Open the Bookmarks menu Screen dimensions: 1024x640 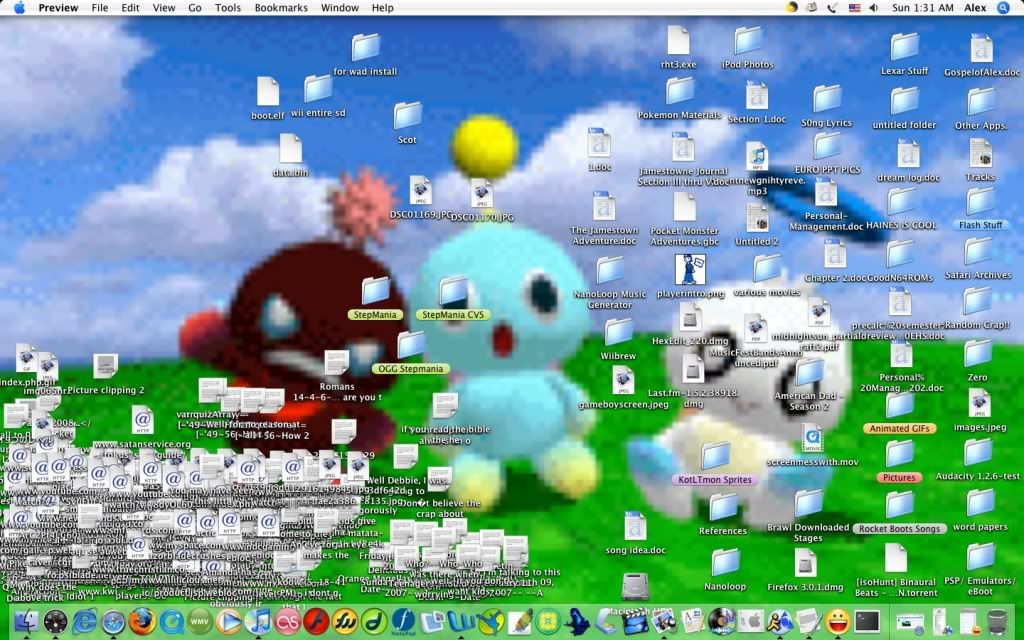(x=281, y=8)
